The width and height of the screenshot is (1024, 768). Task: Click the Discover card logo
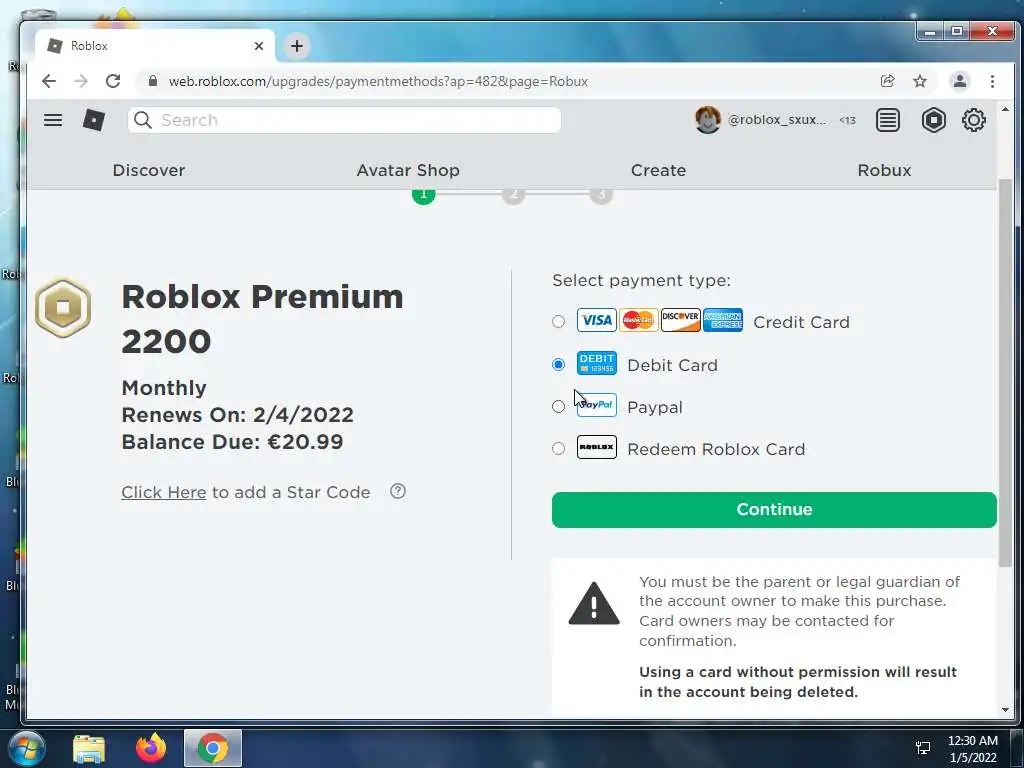[x=680, y=321]
